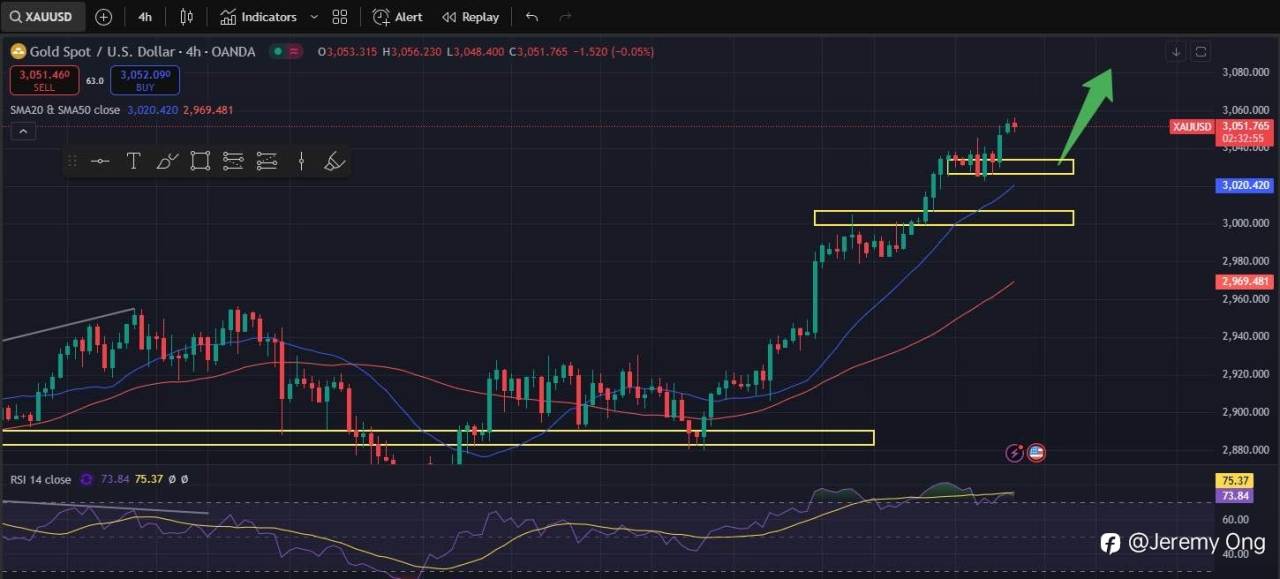Image resolution: width=1280 pixels, height=579 pixels.
Task: Open indicator templates grid icon
Action: tap(340, 17)
